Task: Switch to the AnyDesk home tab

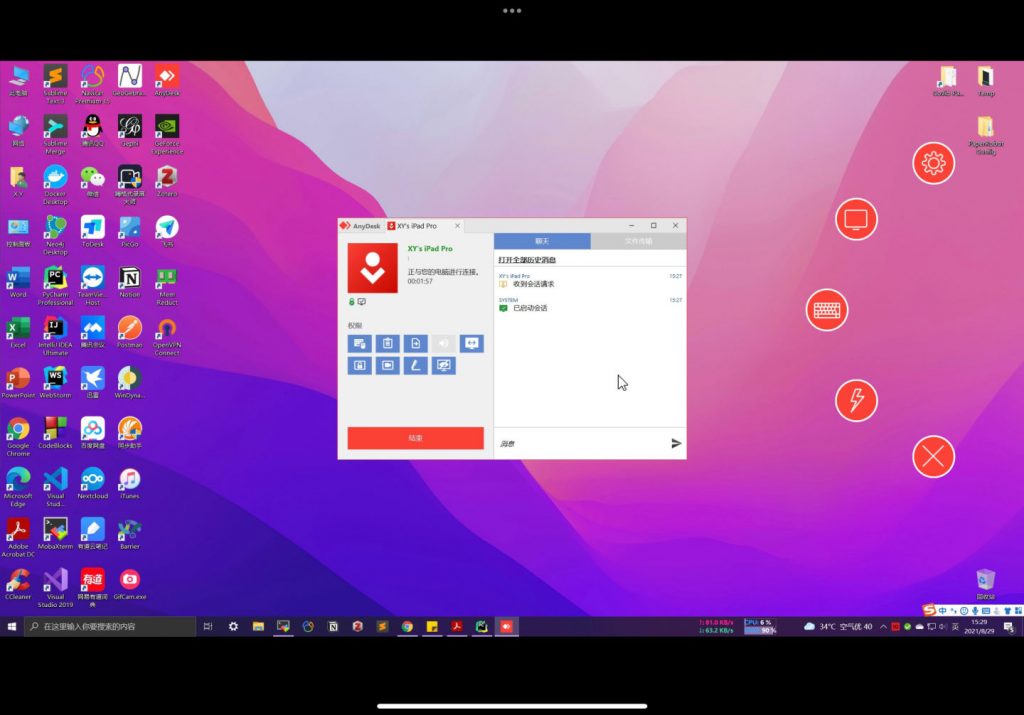Action: tap(359, 225)
